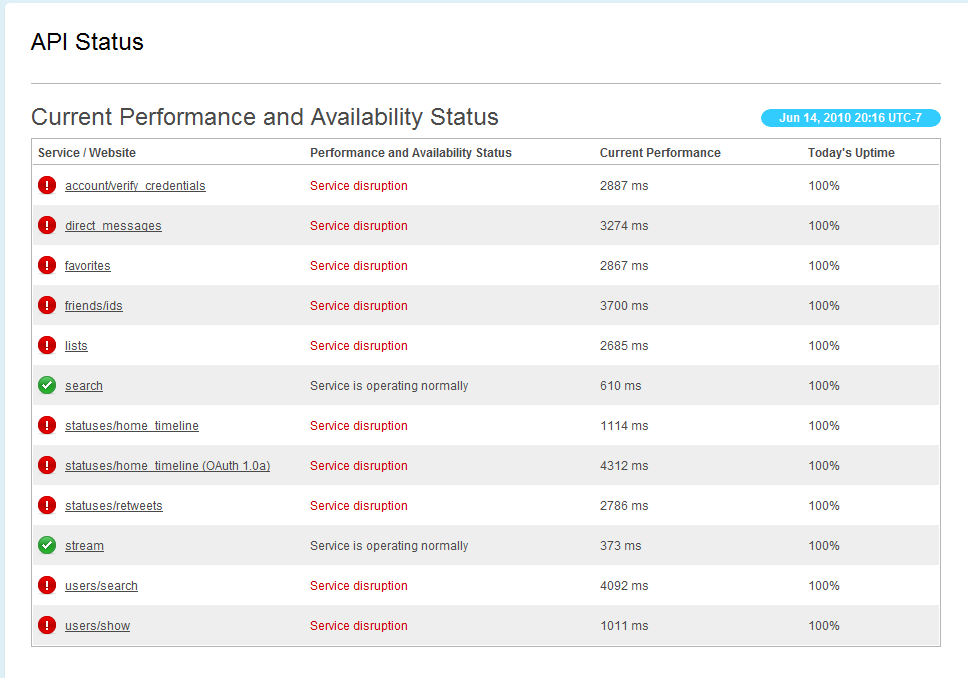Click the Today's Uptime column header
This screenshot has height=678, width=968.
tap(851, 153)
